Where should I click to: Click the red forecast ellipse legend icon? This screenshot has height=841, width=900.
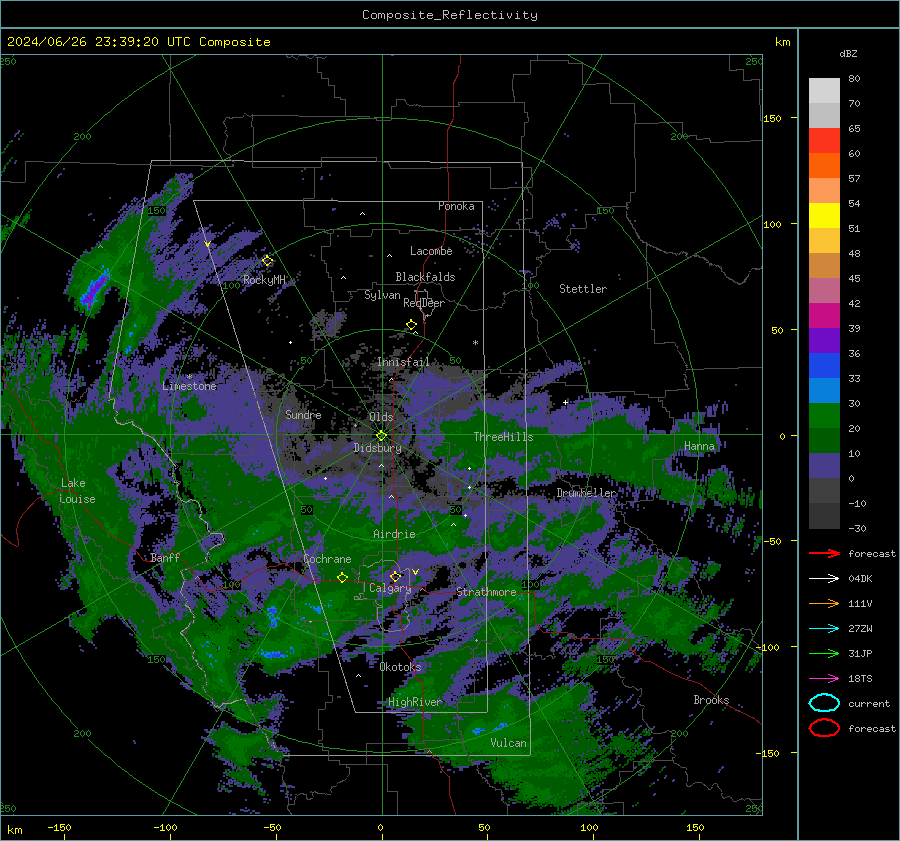824,728
